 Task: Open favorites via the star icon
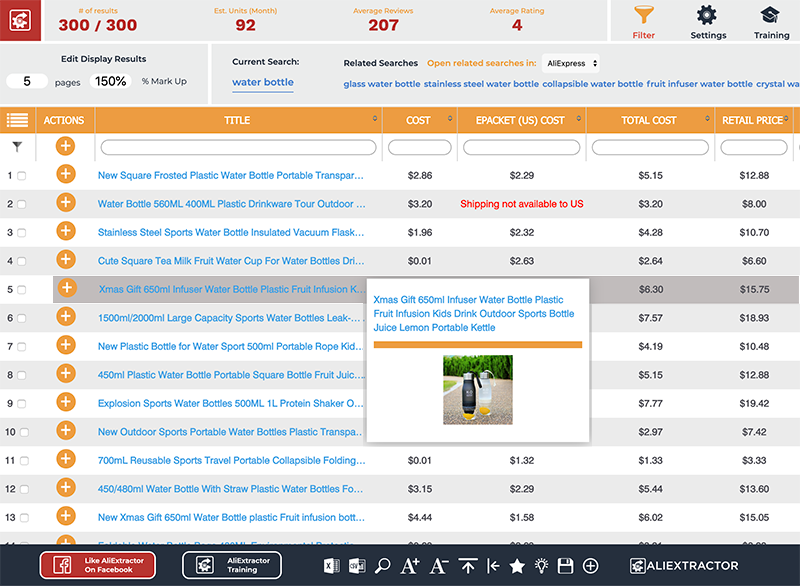[516, 566]
